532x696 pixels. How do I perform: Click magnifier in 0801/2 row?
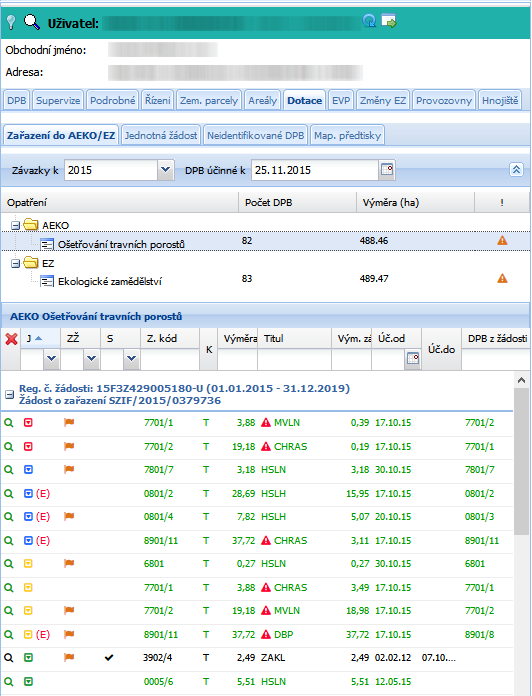pos(8,494)
